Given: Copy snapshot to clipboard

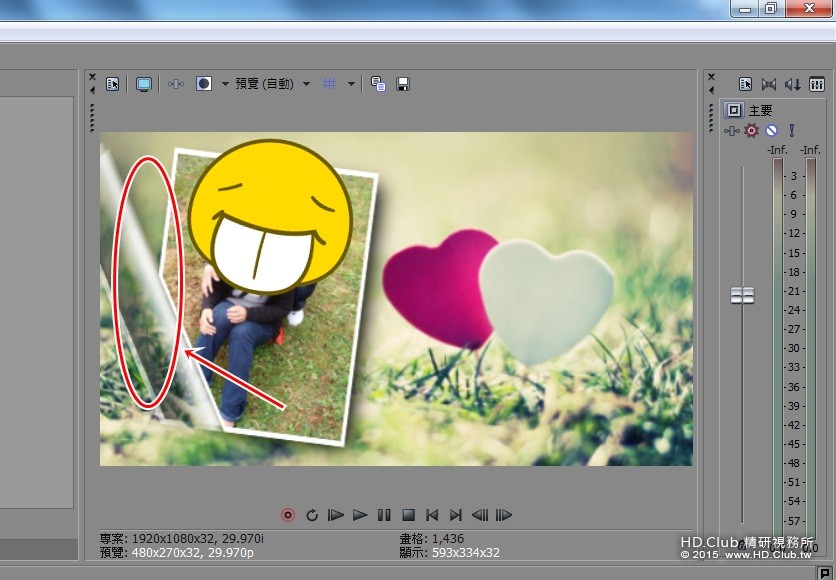Looking at the screenshot, I should point(378,84).
